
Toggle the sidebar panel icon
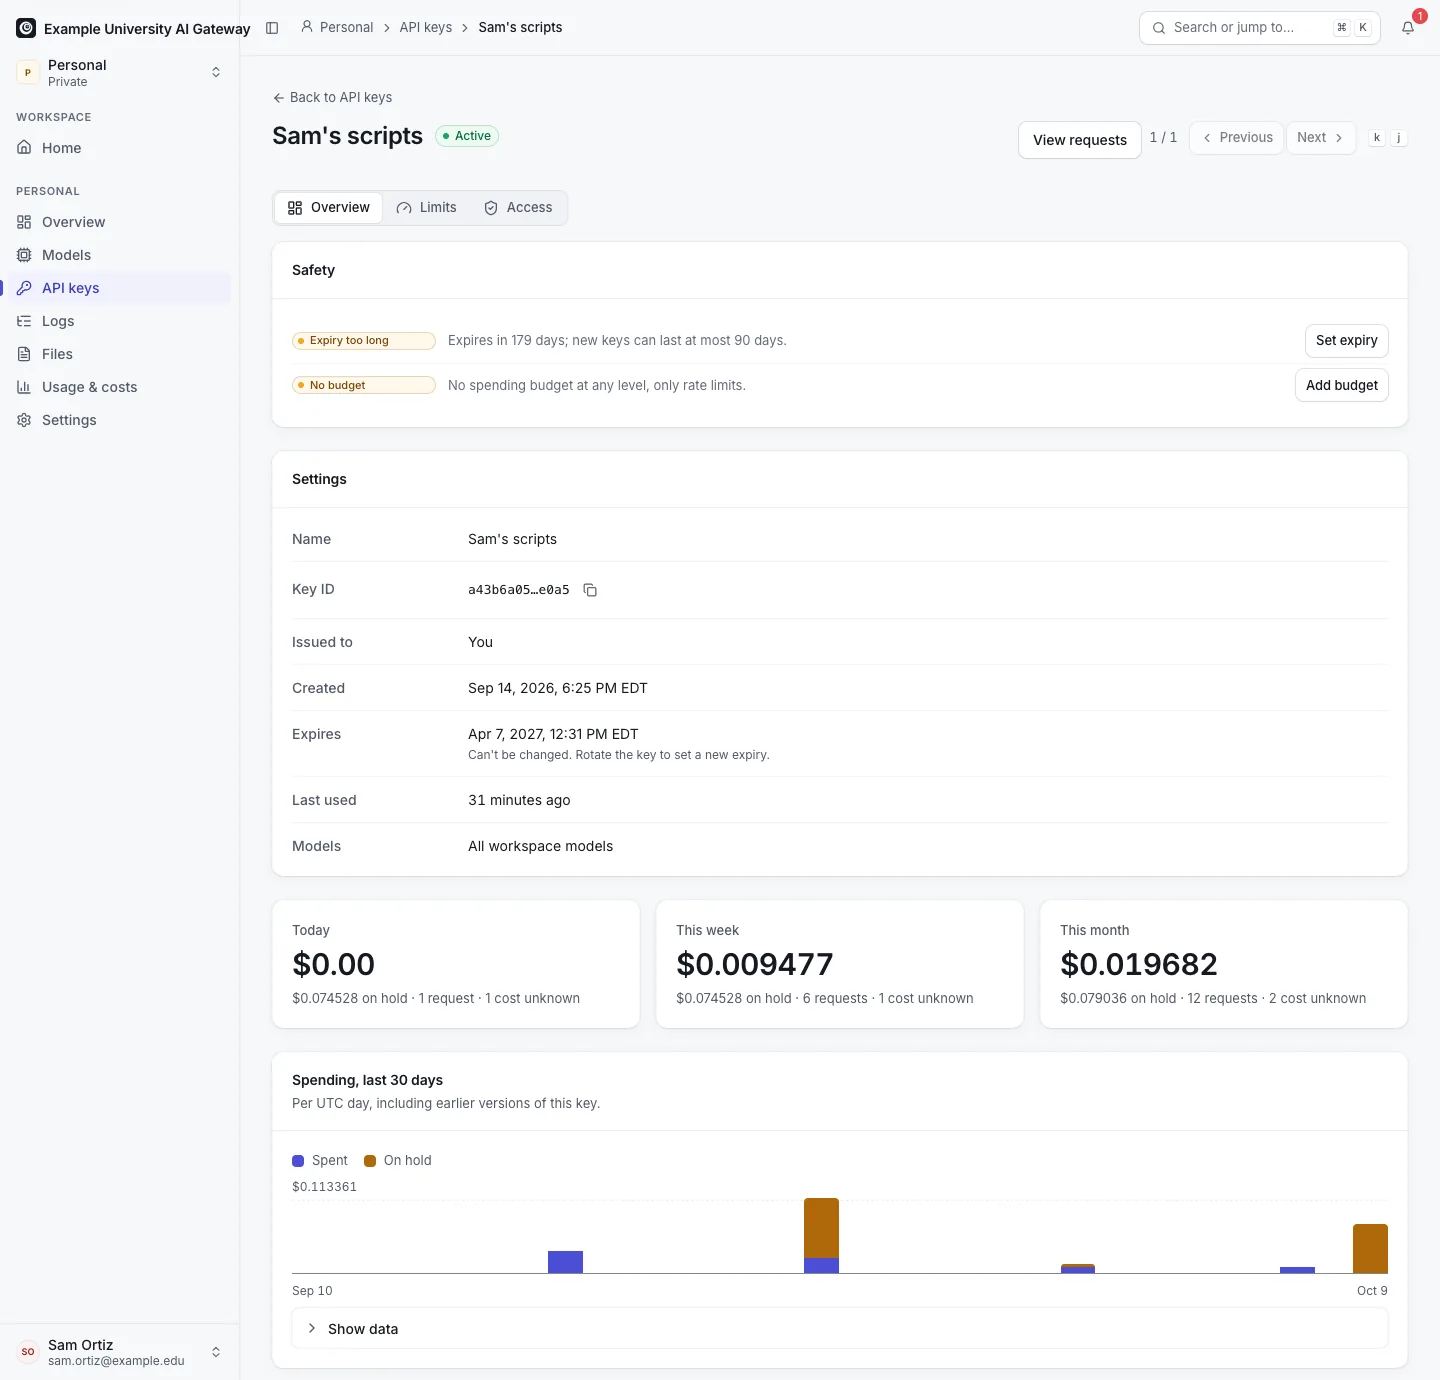pos(272,28)
